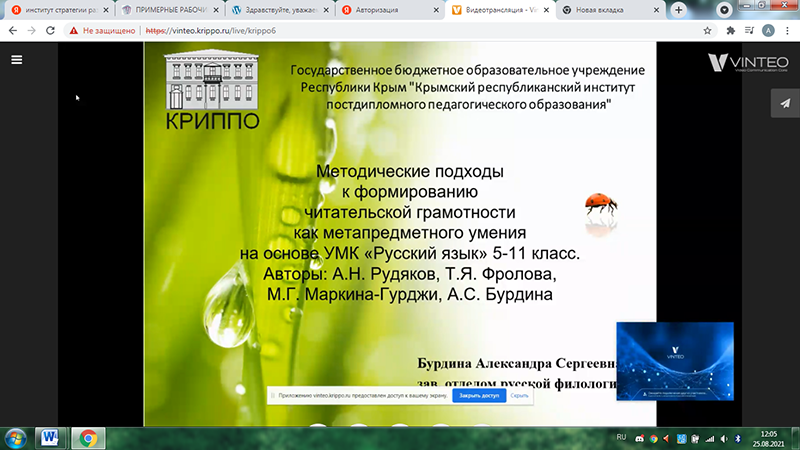Click the red arrow tray icon
800x450 pixels.
(x=666, y=439)
